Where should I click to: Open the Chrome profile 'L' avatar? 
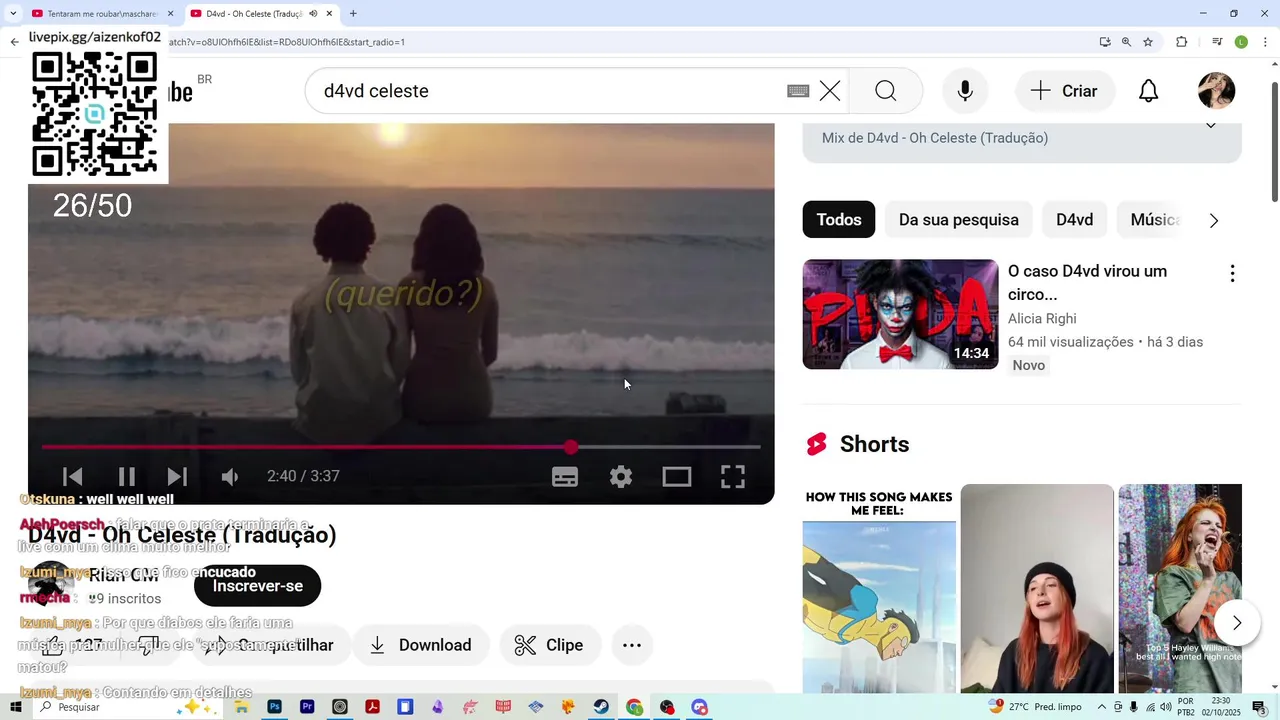point(1241,42)
